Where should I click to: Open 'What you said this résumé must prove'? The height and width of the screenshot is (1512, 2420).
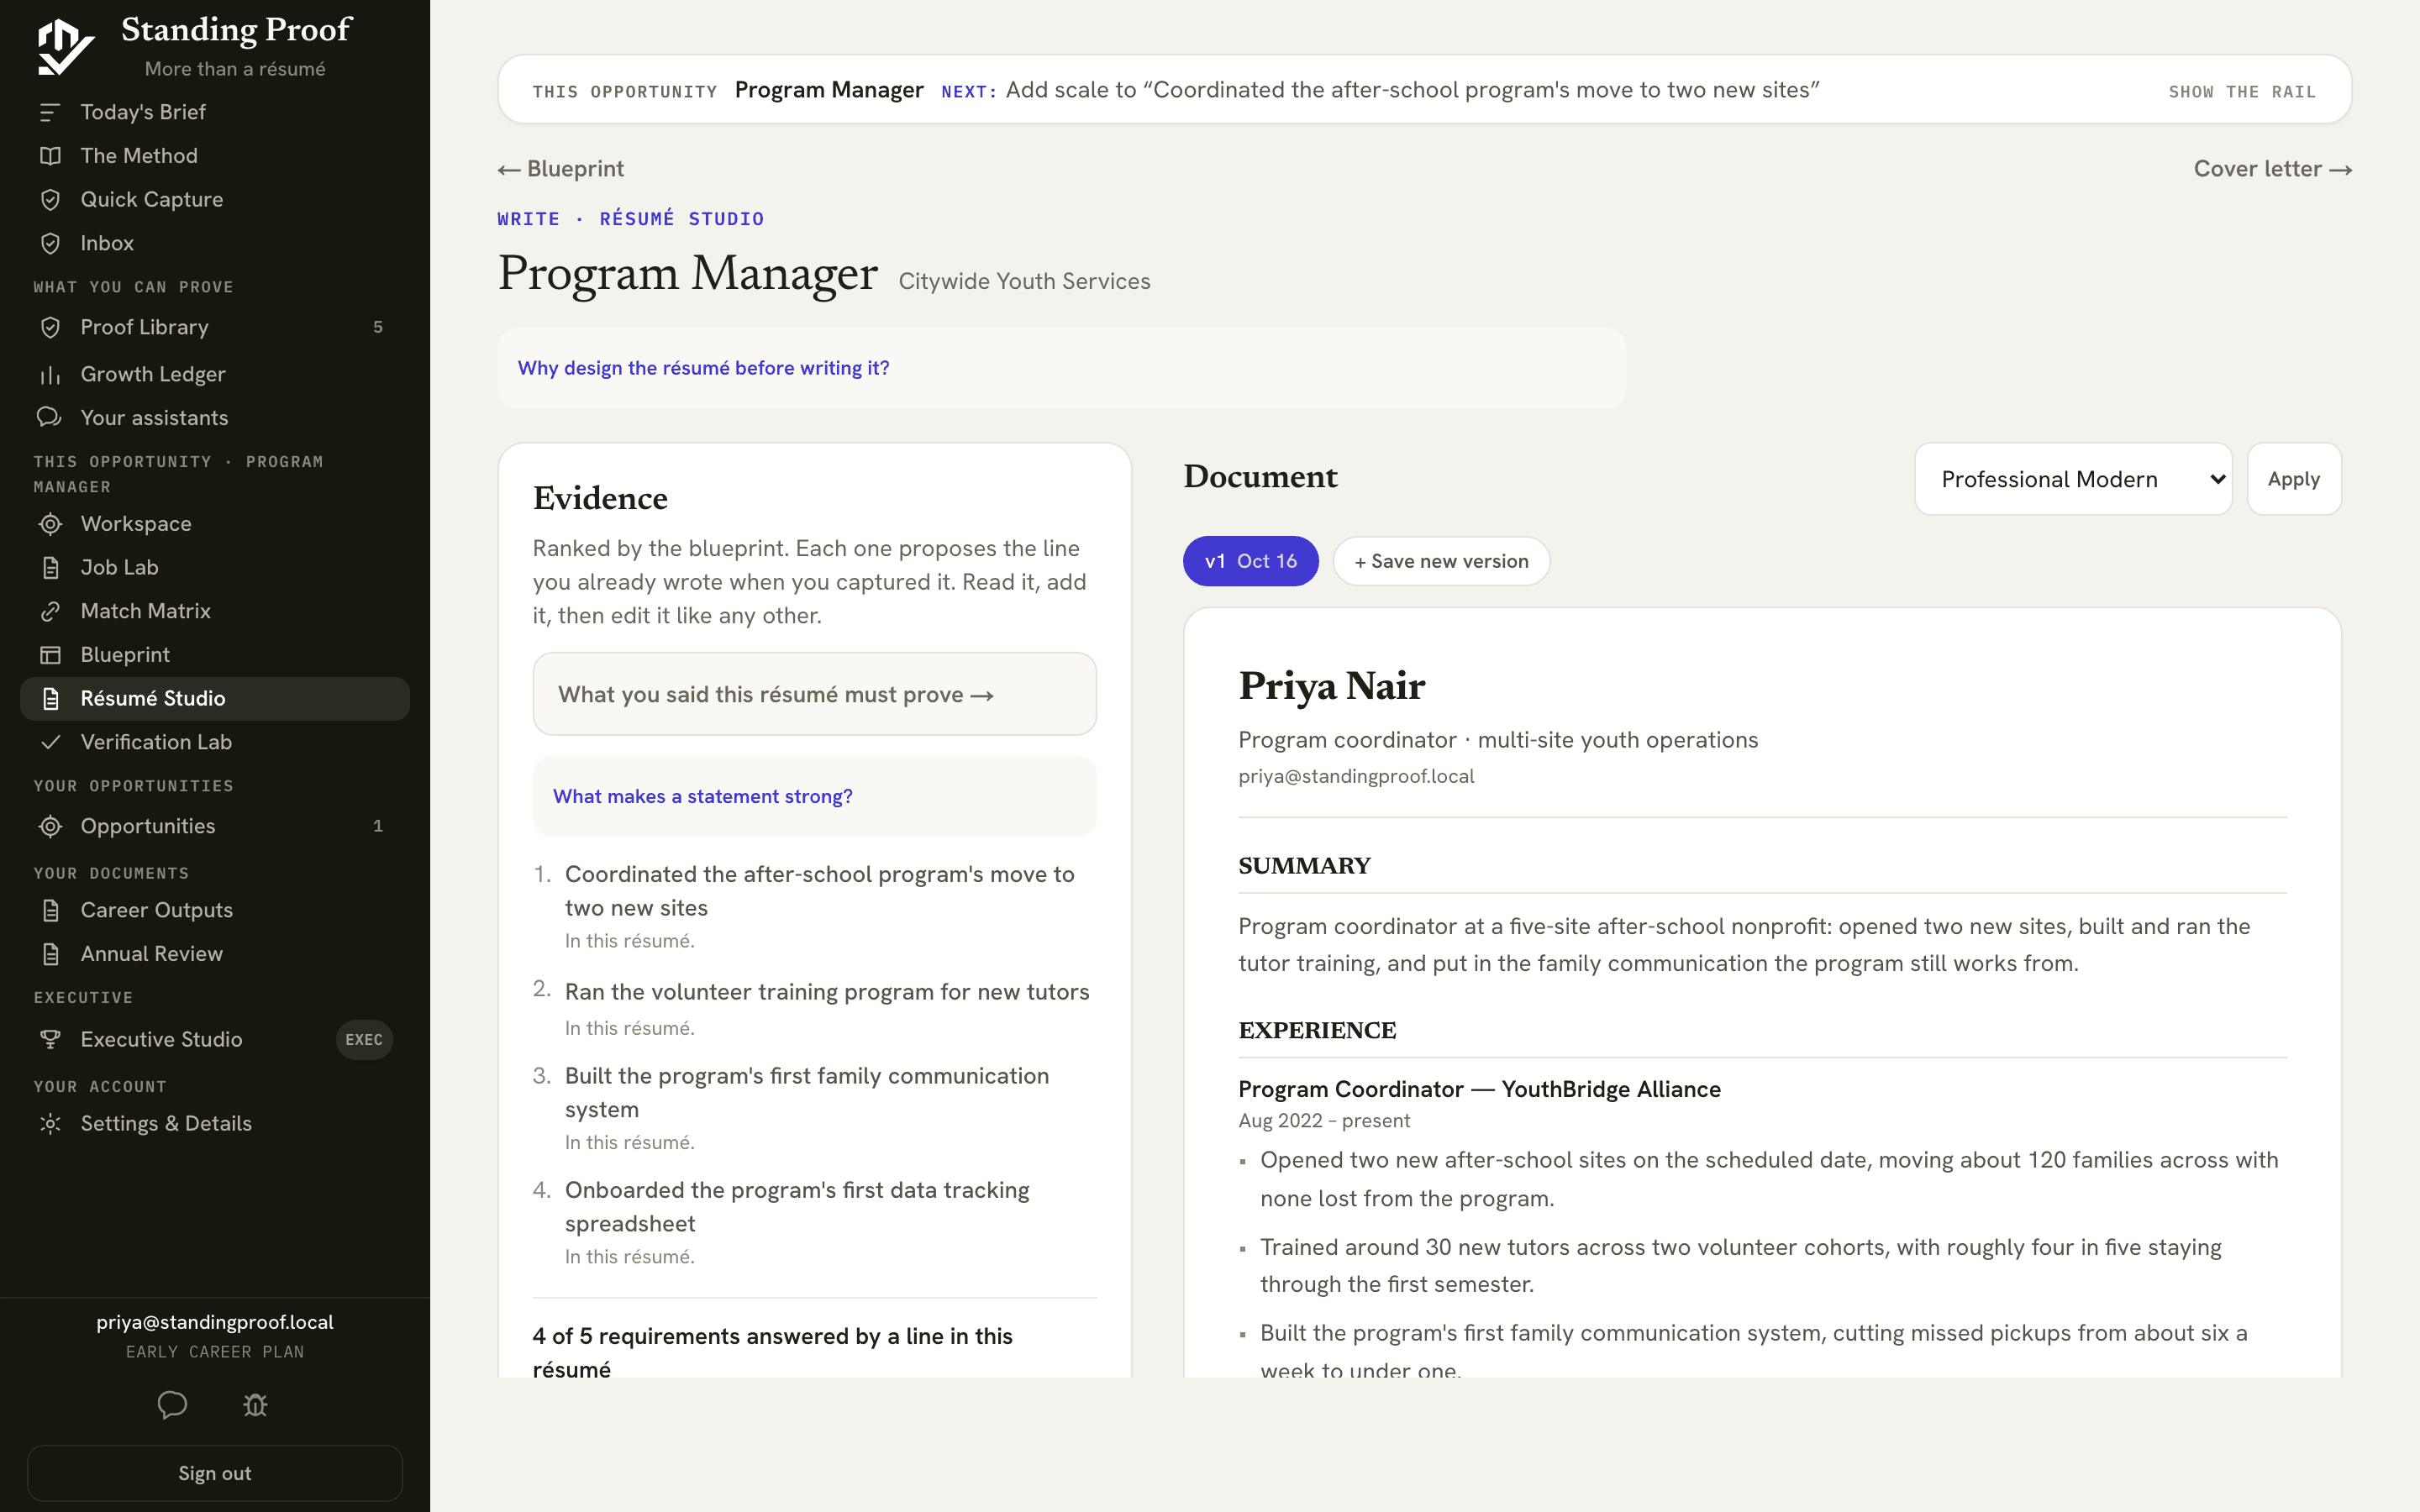tap(814, 694)
